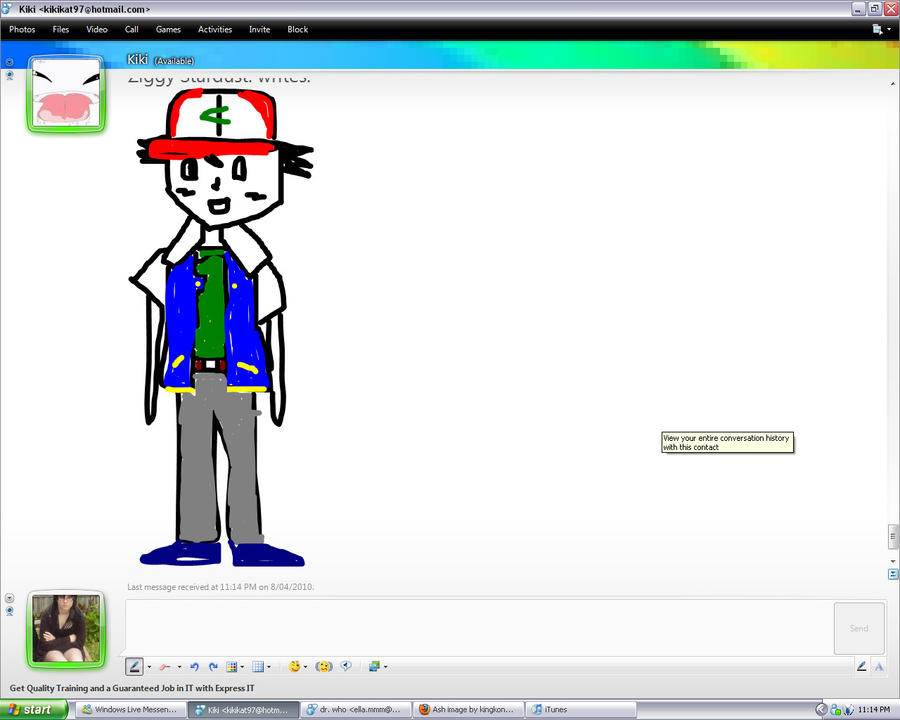Click the 11:14 PM taskbar clock
Image resolution: width=900 pixels, height=720 pixels.
click(x=874, y=710)
